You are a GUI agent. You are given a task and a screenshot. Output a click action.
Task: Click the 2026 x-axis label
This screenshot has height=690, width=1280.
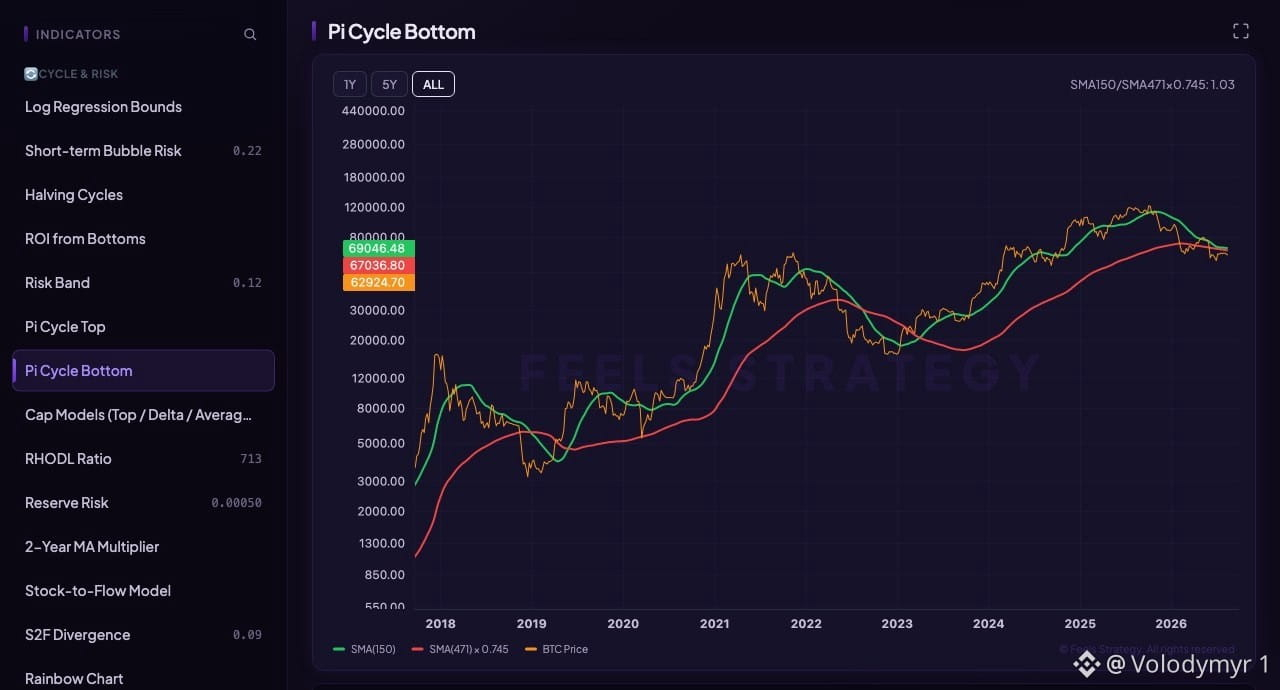(1171, 624)
